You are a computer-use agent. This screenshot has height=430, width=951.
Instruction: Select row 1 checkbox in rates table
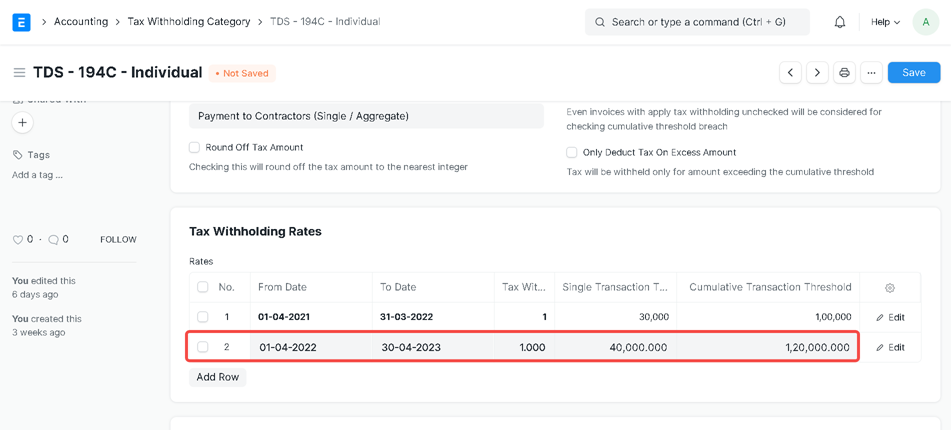pyautogui.click(x=203, y=317)
